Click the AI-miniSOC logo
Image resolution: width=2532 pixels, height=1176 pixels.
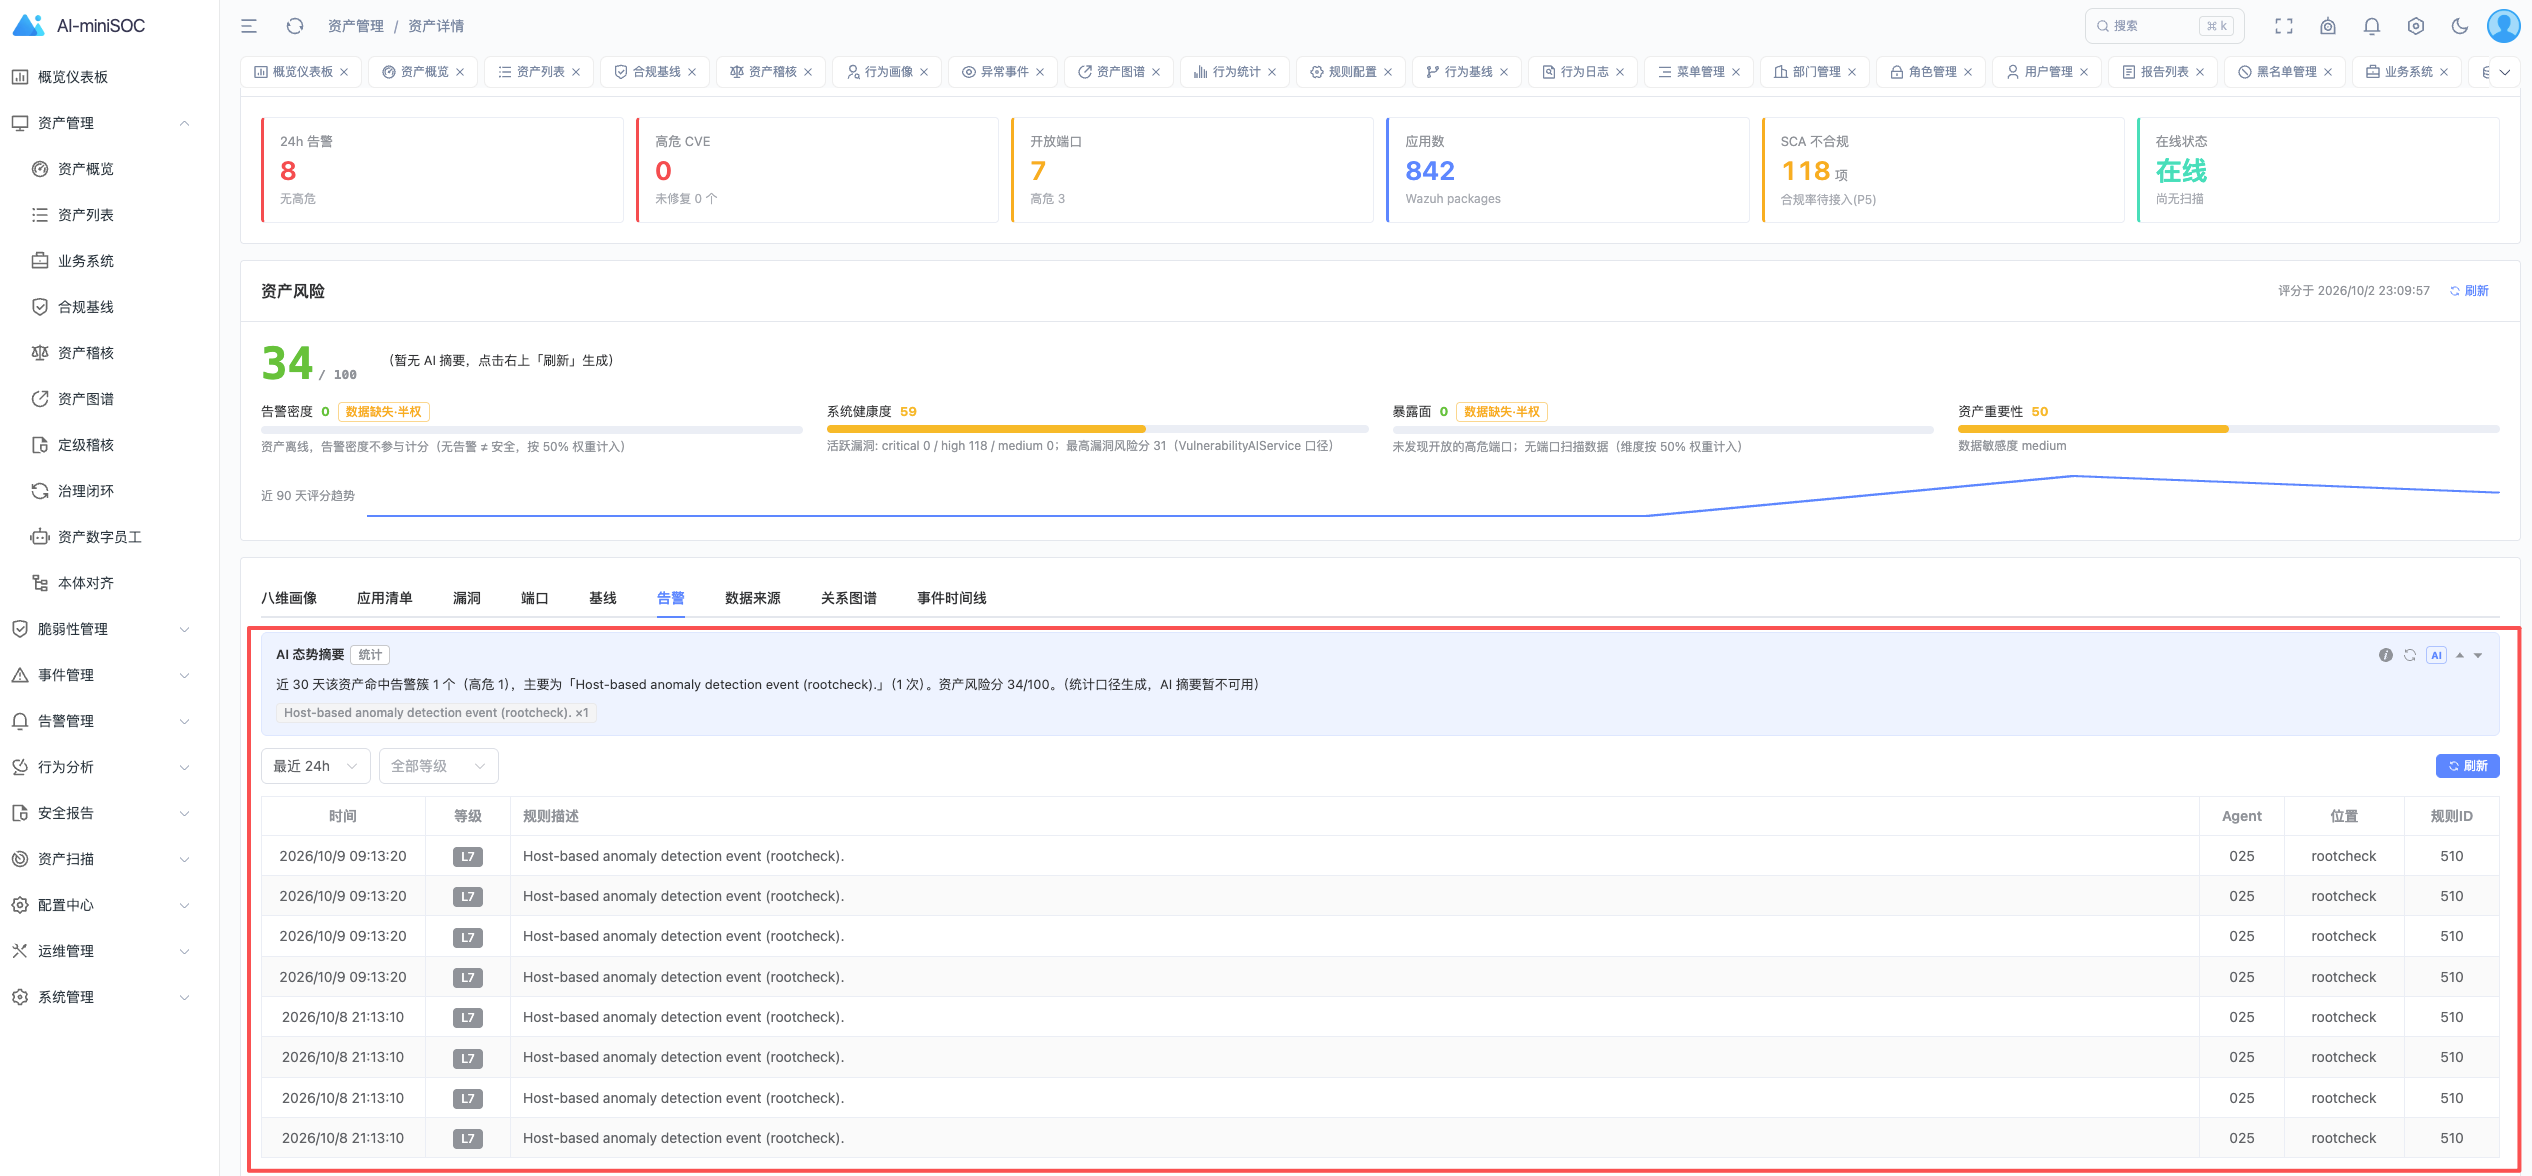point(80,26)
